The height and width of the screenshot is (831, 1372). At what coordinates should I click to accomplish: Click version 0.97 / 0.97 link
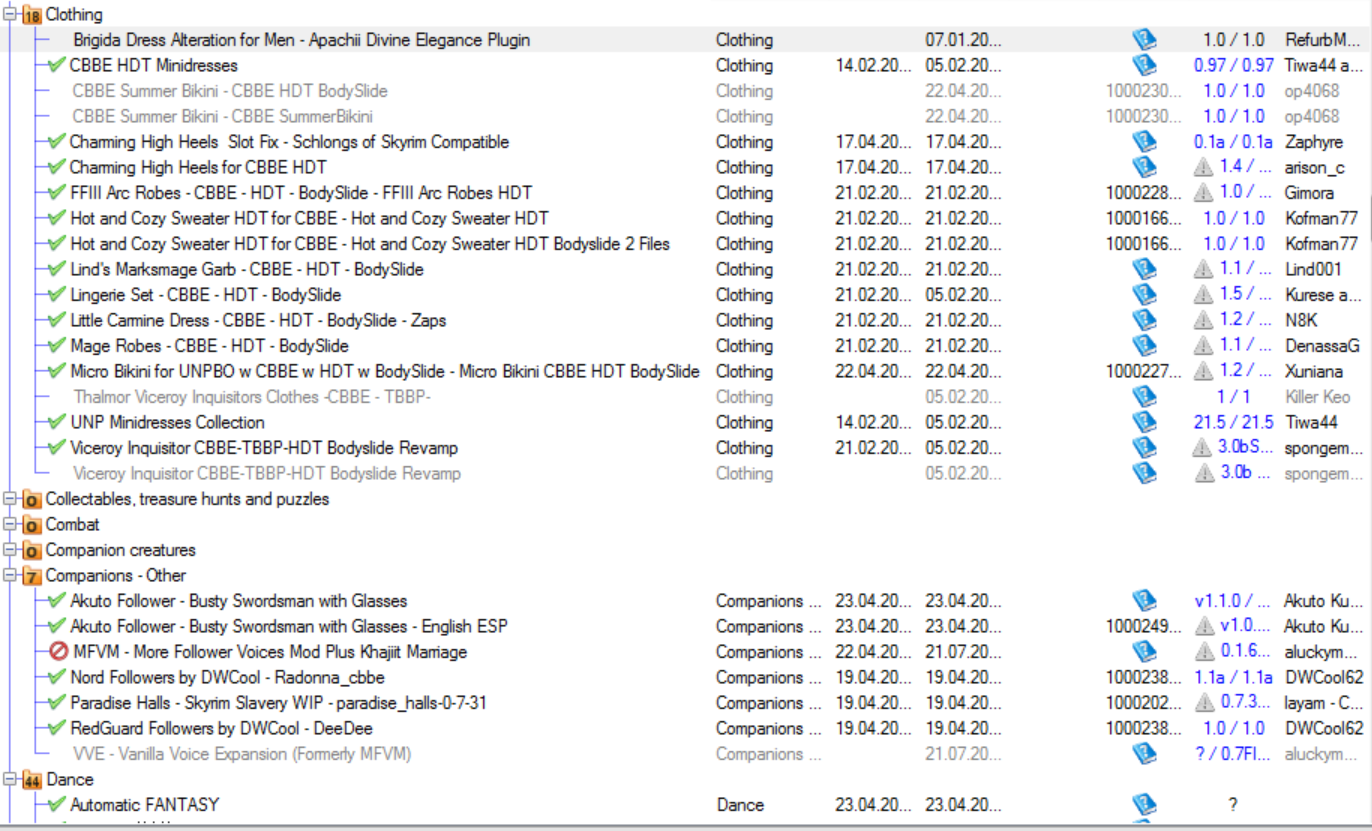coord(1233,65)
